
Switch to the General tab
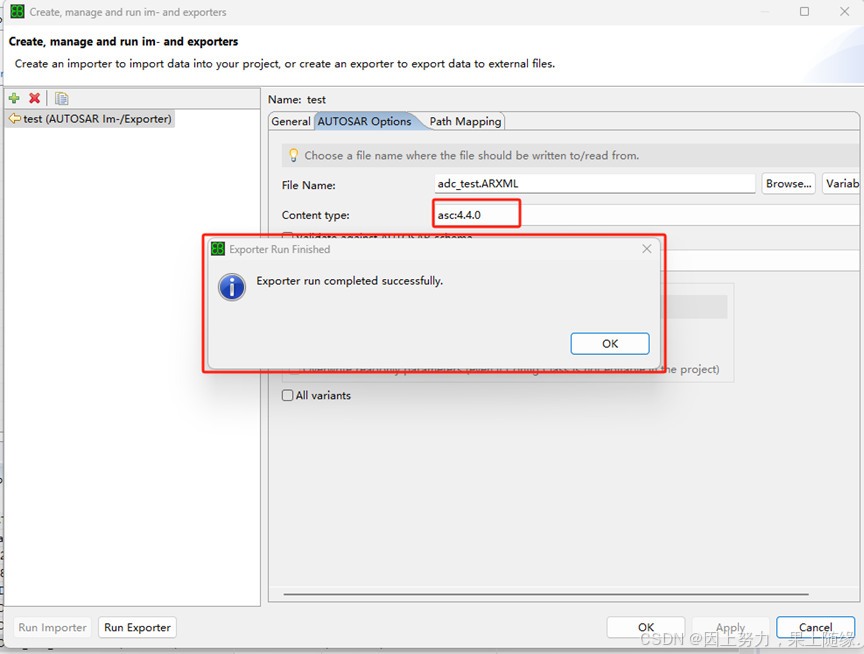(x=291, y=121)
